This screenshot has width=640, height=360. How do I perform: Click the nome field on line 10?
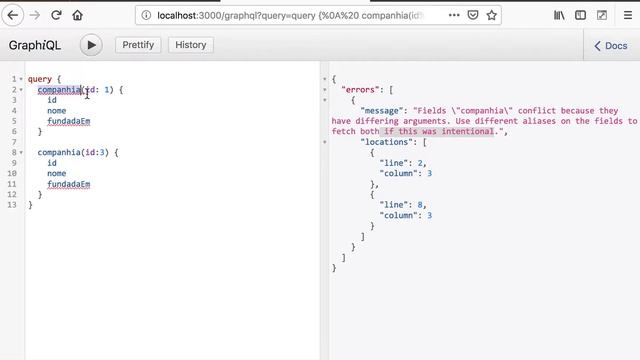tap(56, 173)
